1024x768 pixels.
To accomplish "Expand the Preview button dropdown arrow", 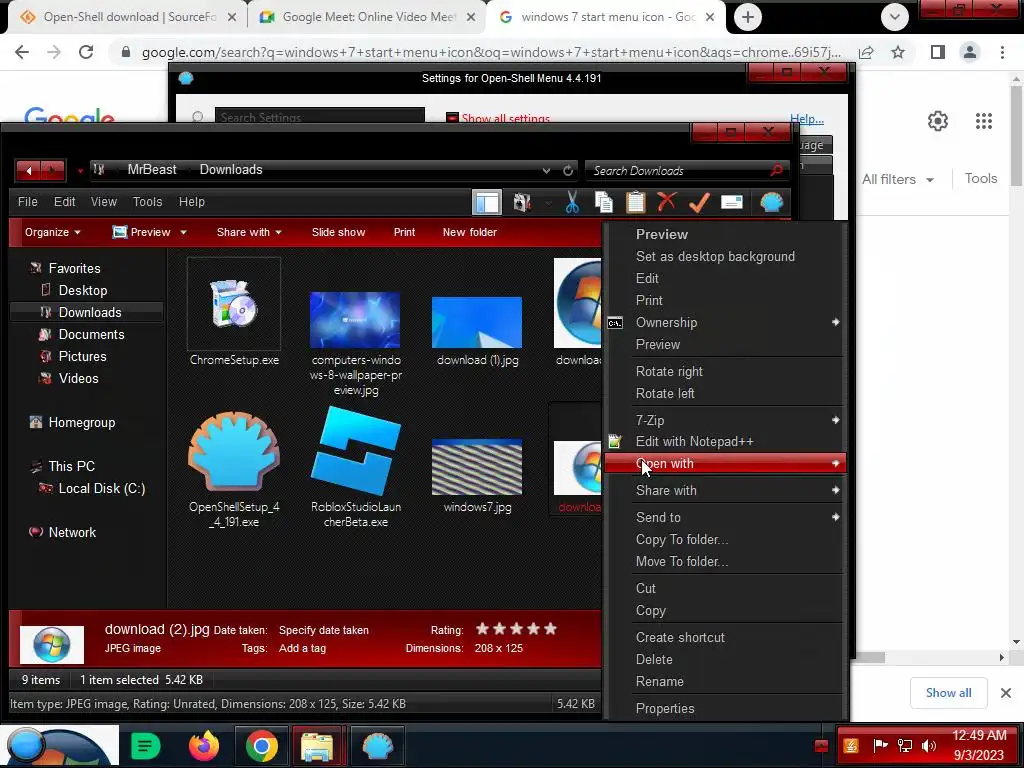I will (184, 232).
